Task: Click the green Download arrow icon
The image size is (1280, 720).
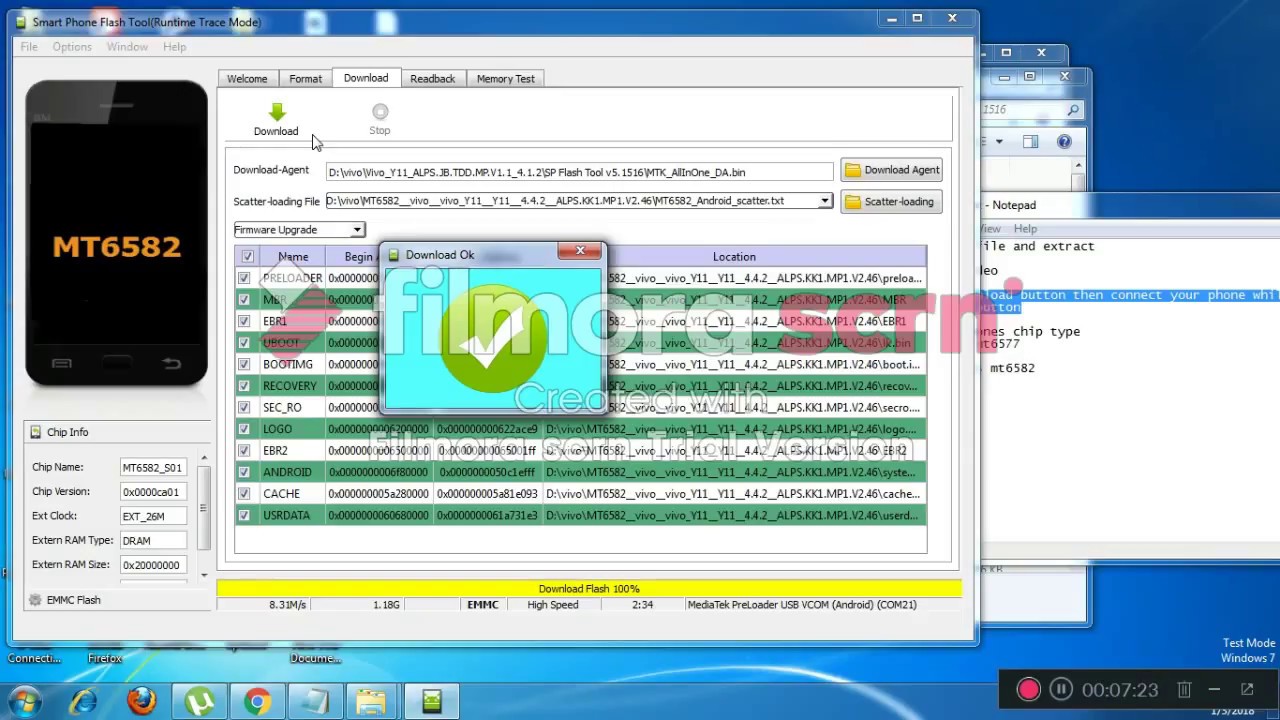Action: pyautogui.click(x=277, y=112)
